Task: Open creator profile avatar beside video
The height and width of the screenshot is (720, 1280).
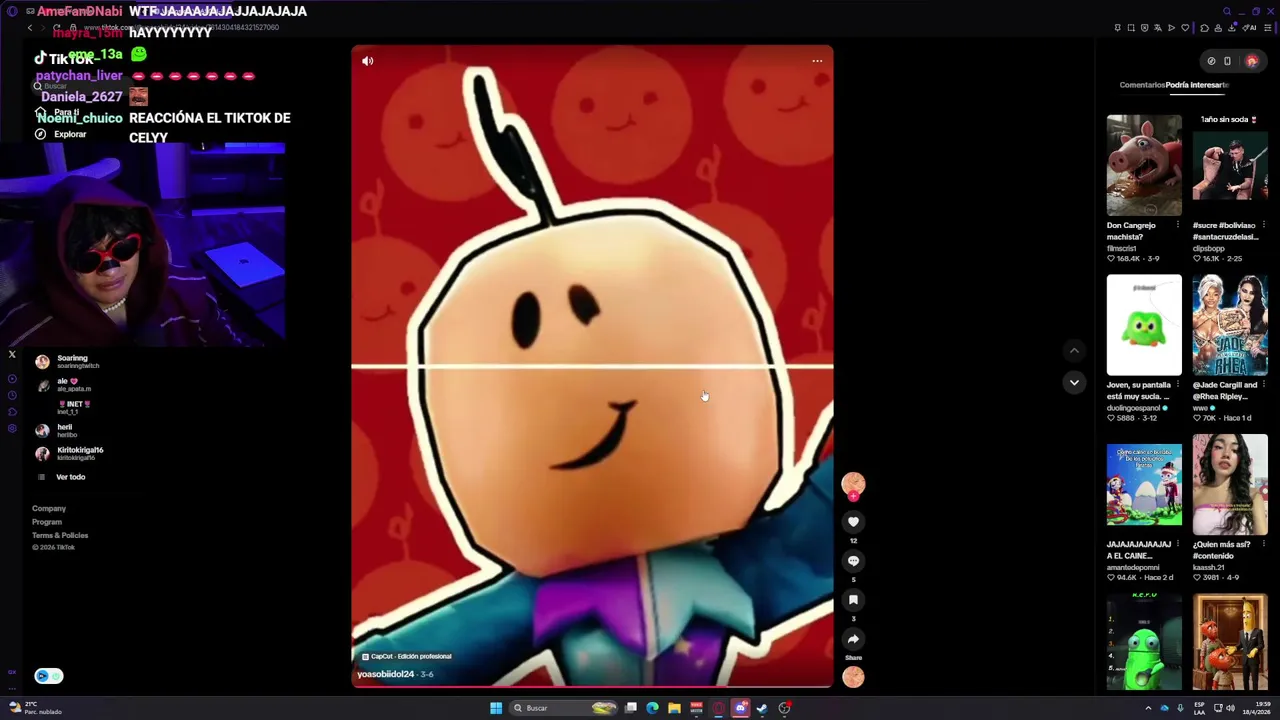Action: [853, 484]
